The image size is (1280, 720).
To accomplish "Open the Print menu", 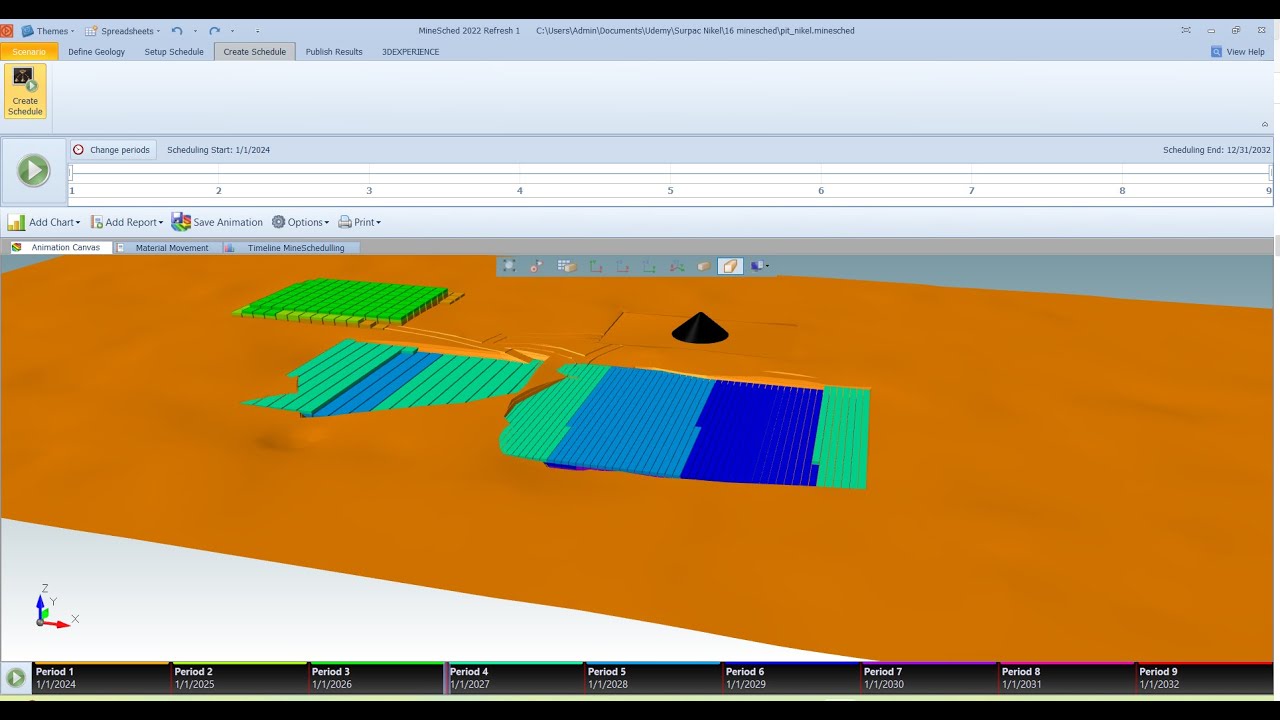I will pos(360,222).
